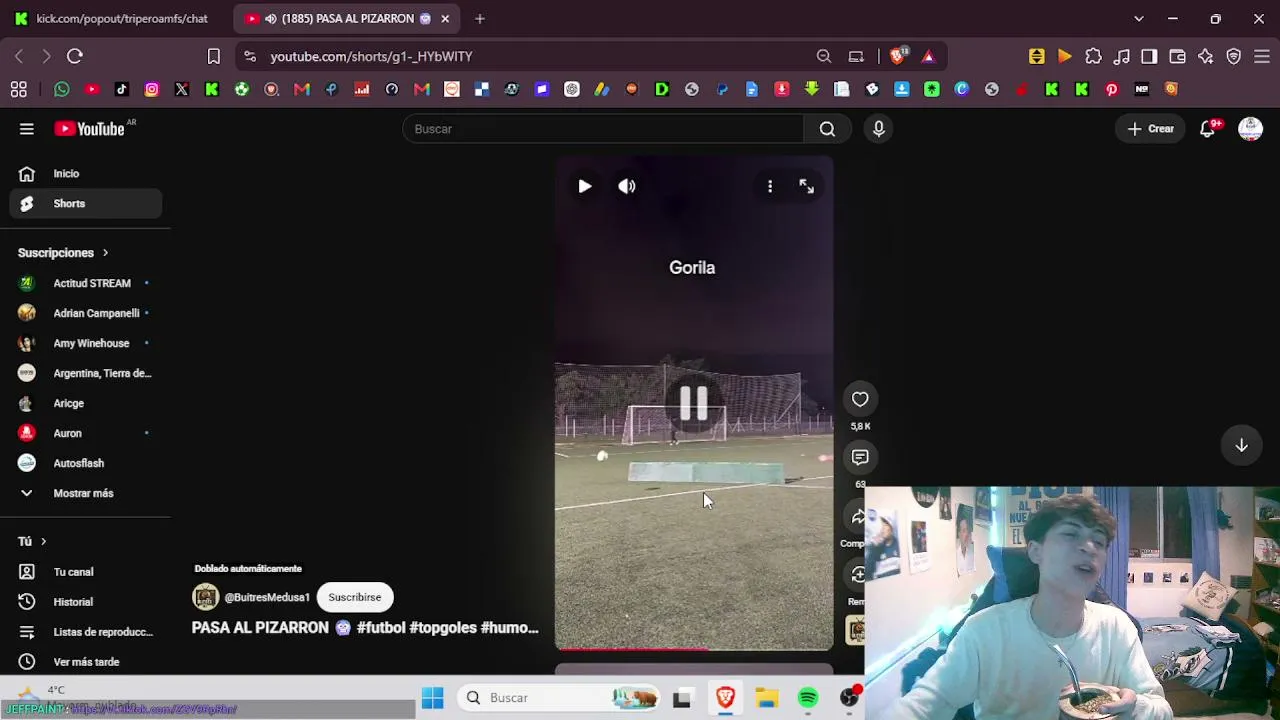Screen dimensions: 1280x720
Task: Open File Explorer from the taskbar
Action: (x=766, y=698)
